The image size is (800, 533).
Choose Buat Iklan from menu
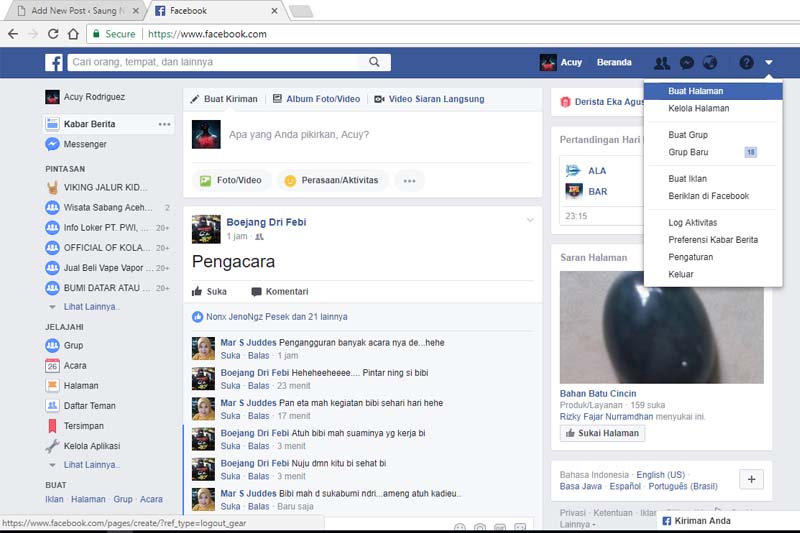(x=713, y=179)
